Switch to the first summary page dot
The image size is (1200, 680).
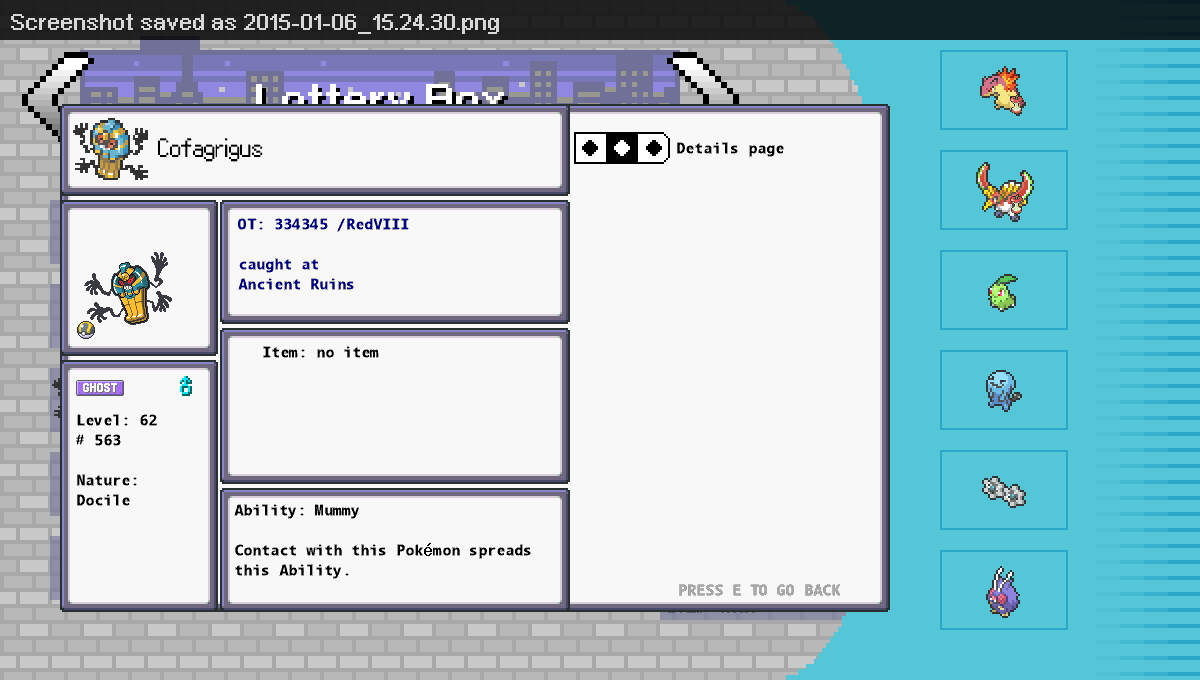[591, 148]
